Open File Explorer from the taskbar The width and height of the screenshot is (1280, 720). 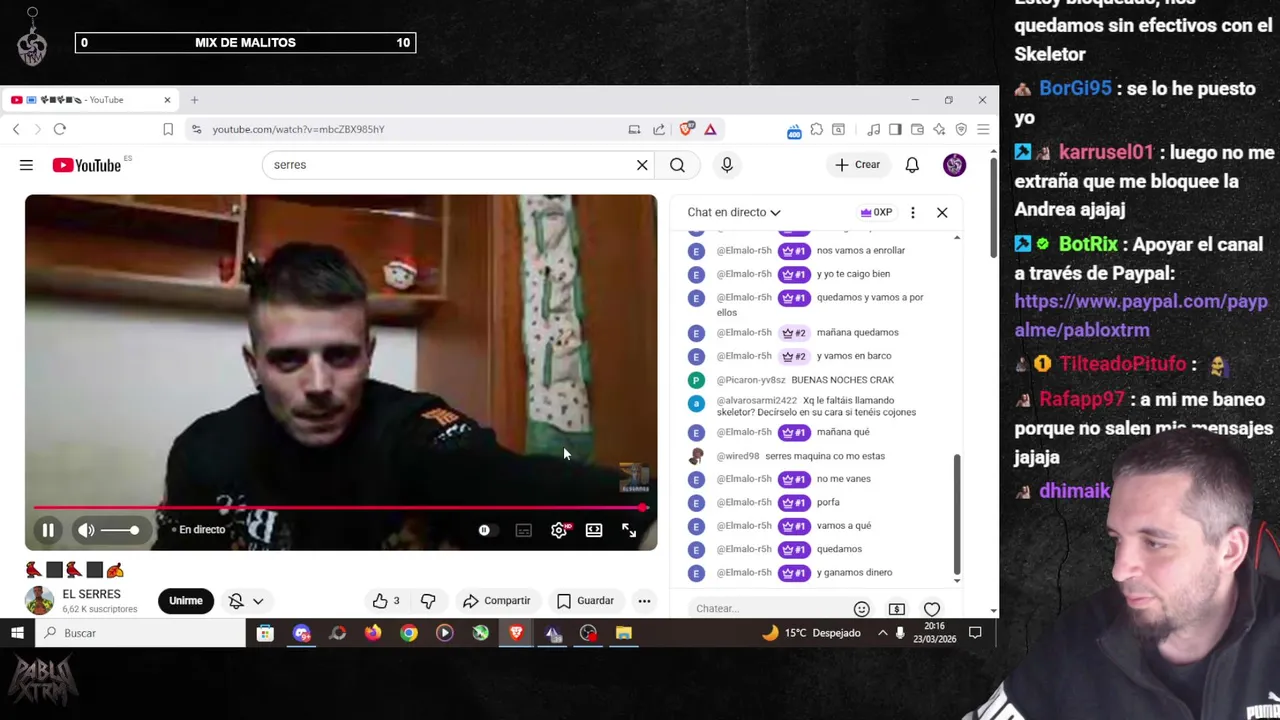point(624,633)
